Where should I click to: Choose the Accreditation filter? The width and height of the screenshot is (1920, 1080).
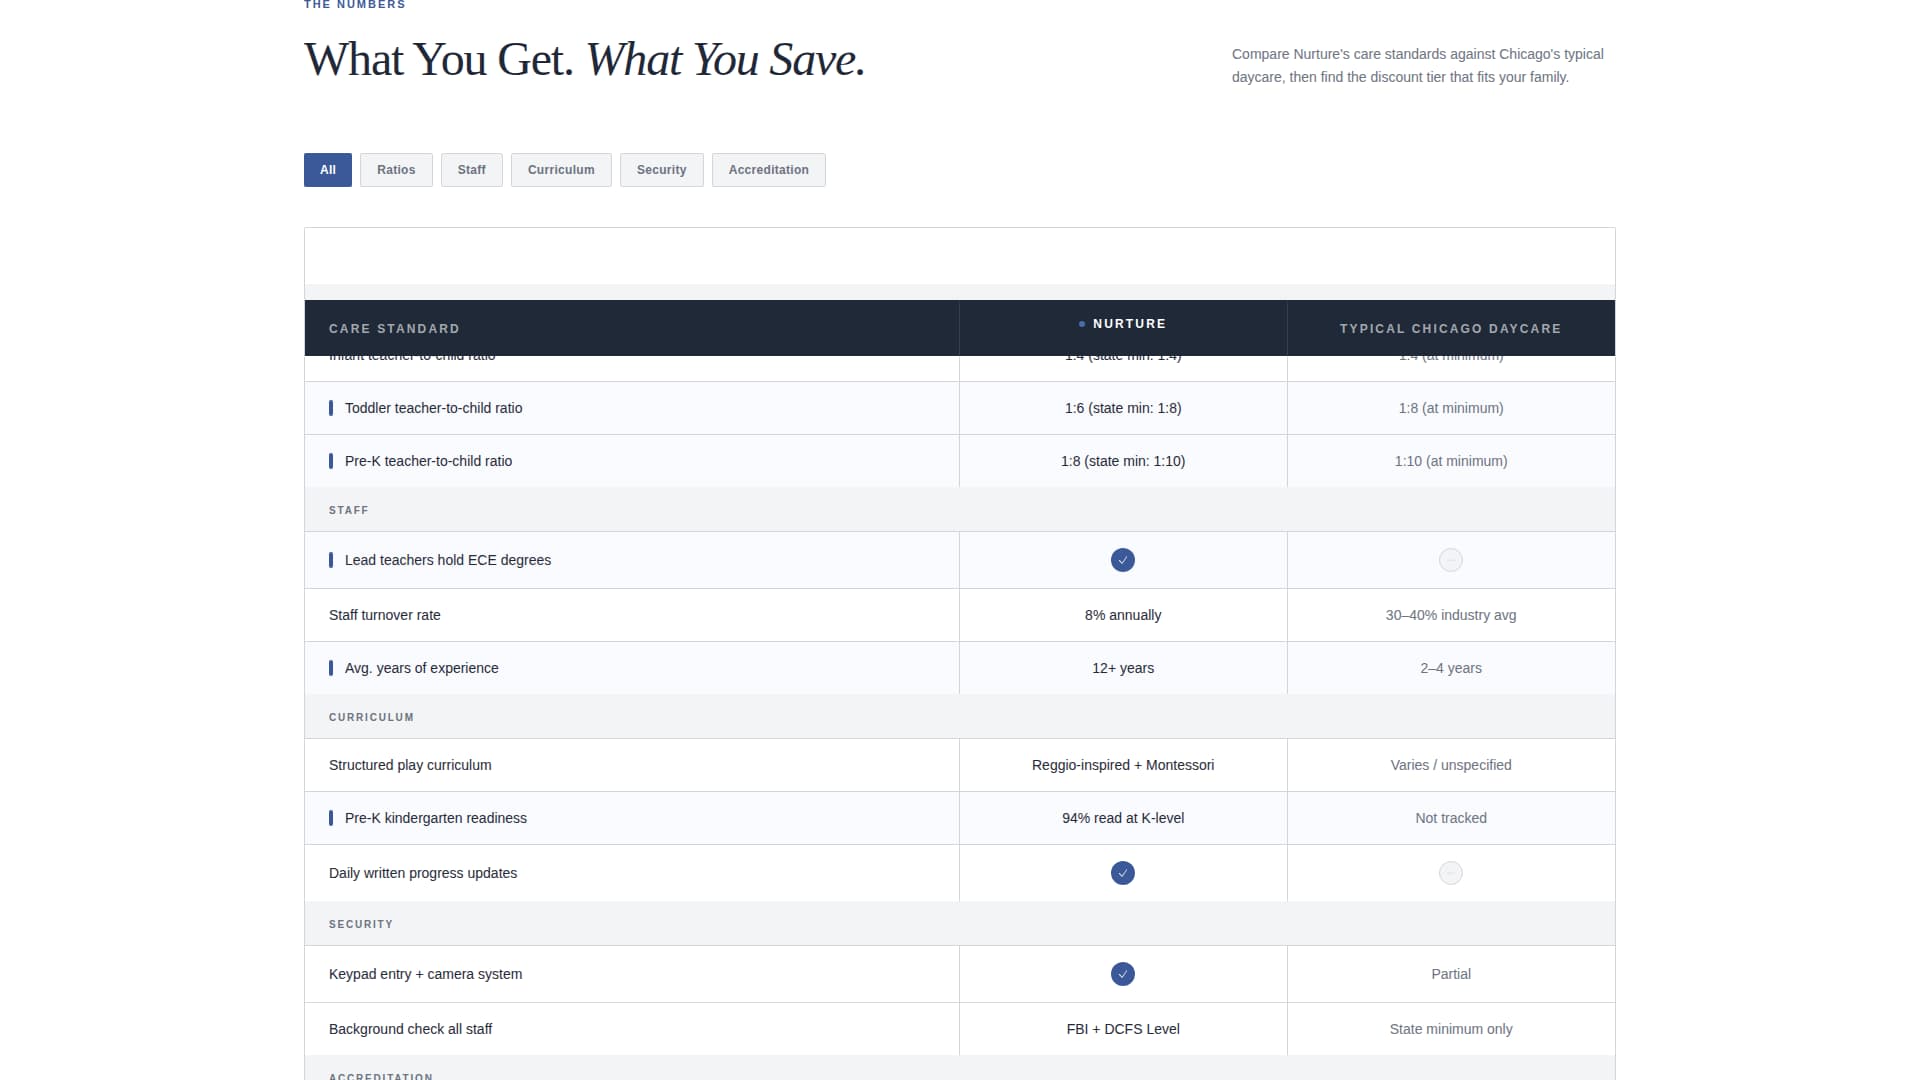768,170
